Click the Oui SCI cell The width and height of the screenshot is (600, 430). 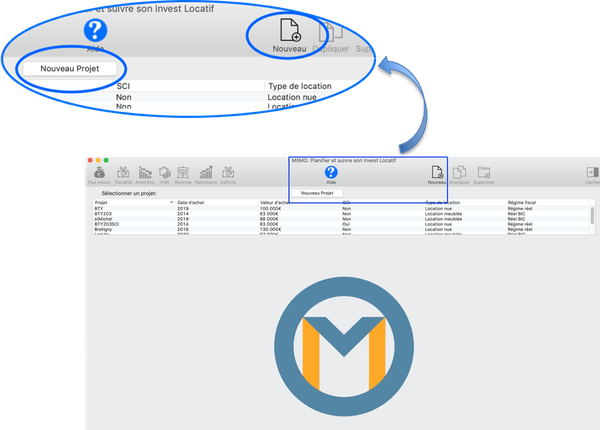click(346, 224)
